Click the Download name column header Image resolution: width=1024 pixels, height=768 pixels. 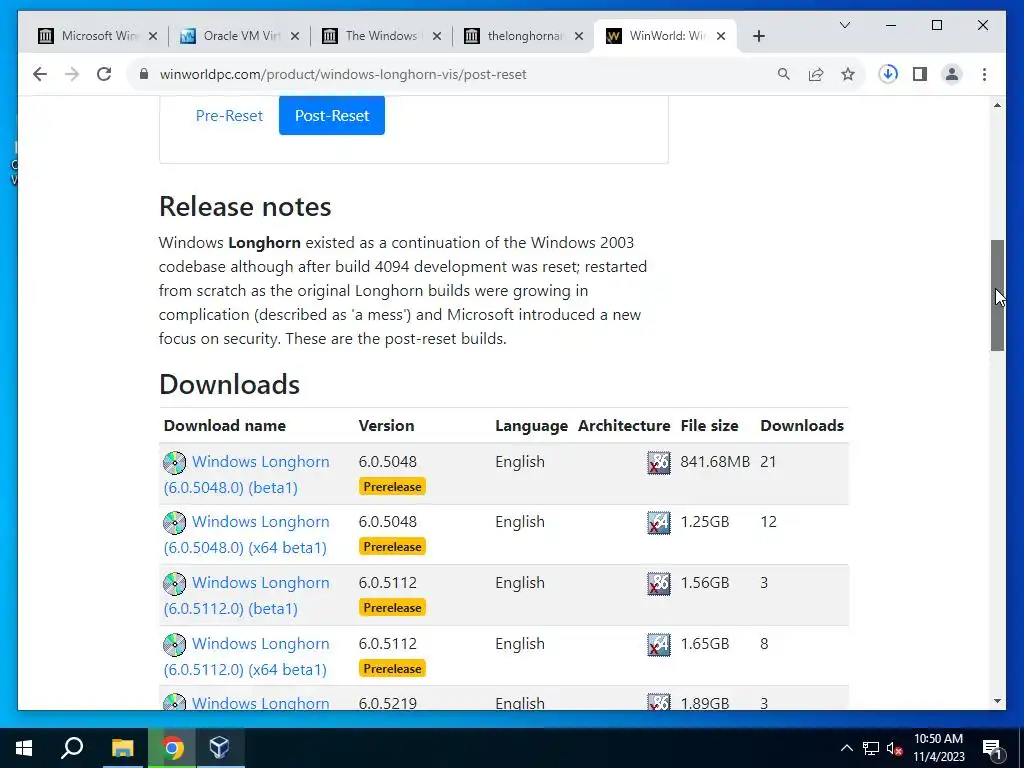225,426
